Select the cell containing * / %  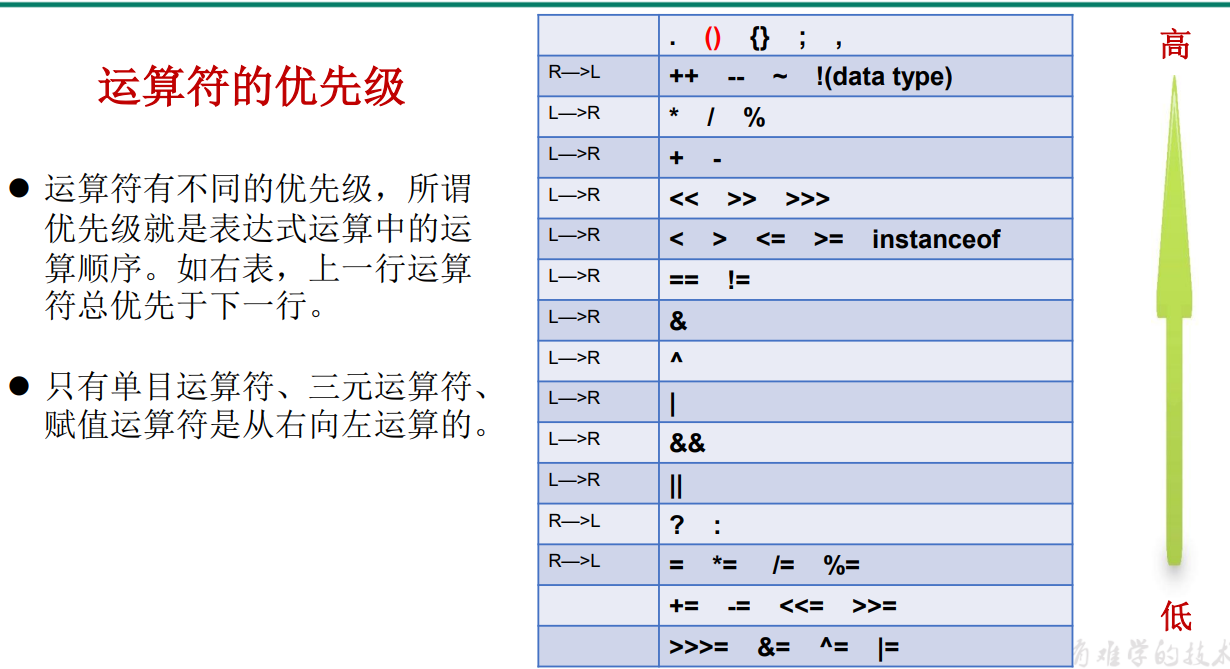coord(866,117)
